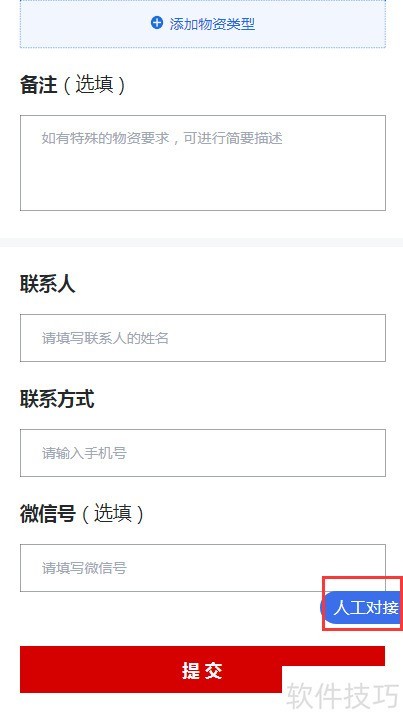Click the 请填写联系人的姓名 placeholder
403x726 pixels.
coord(105,338)
